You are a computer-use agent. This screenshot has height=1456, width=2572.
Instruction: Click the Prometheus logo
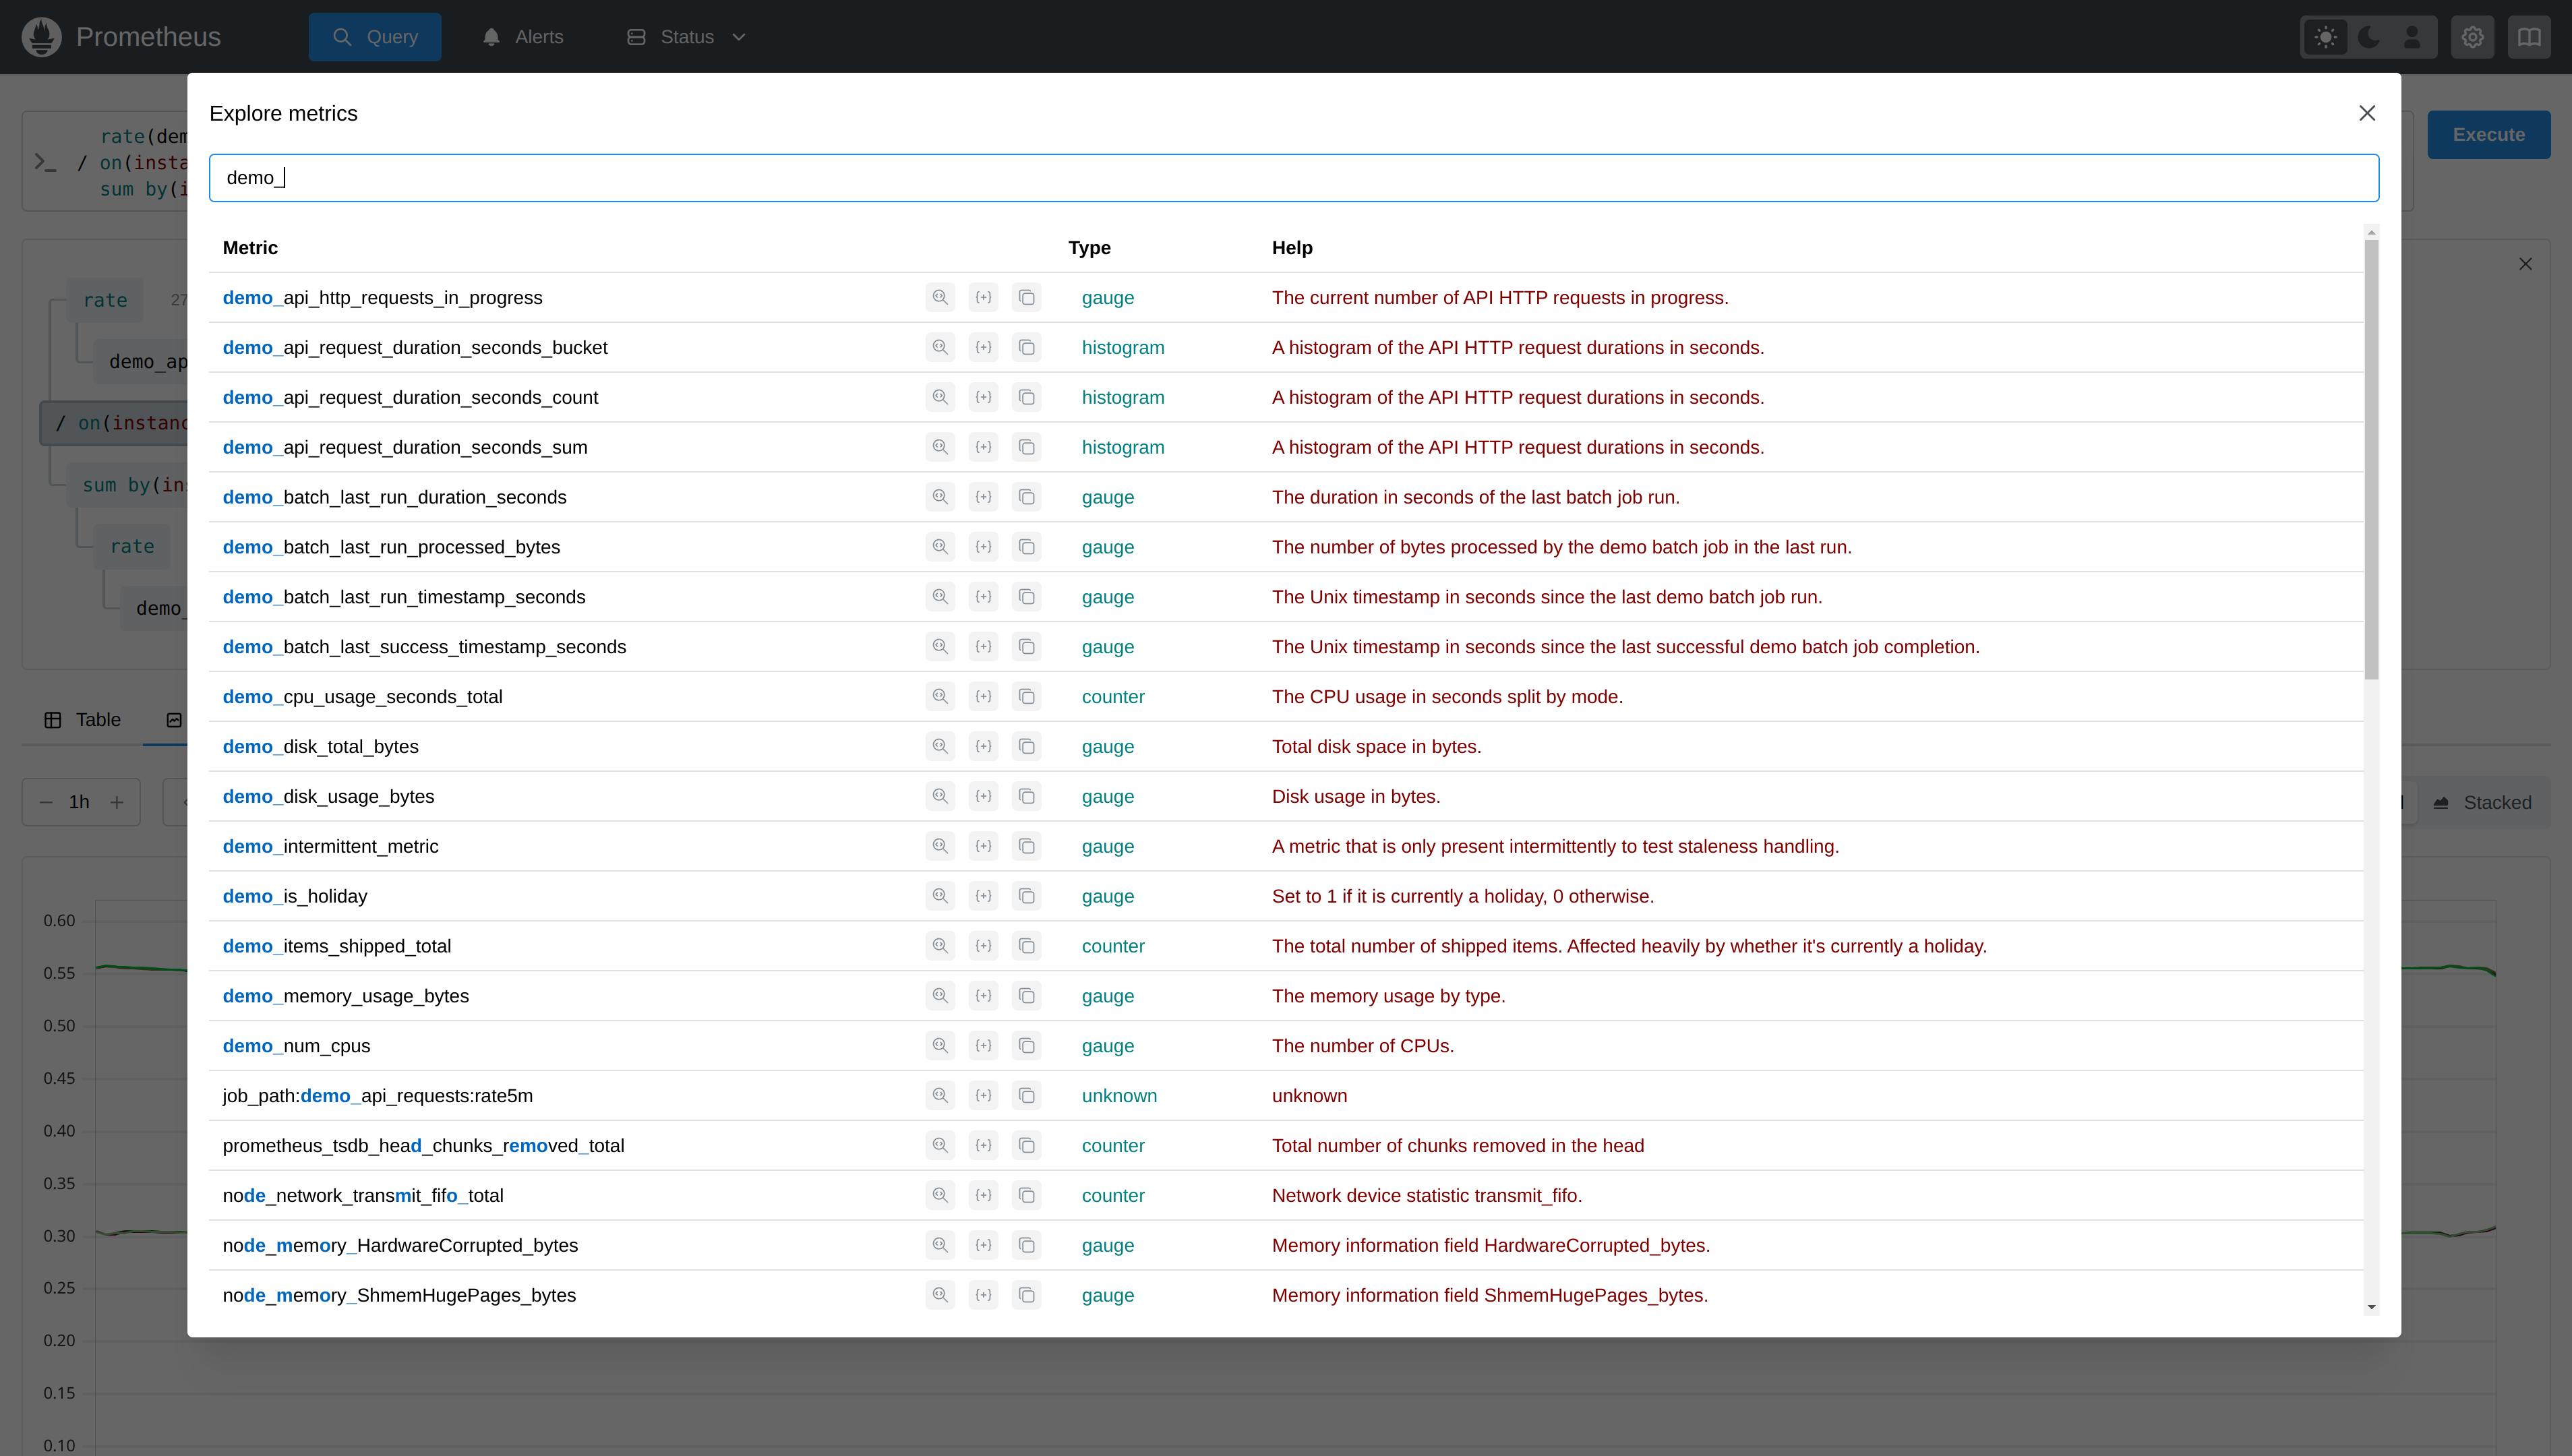pos(40,36)
